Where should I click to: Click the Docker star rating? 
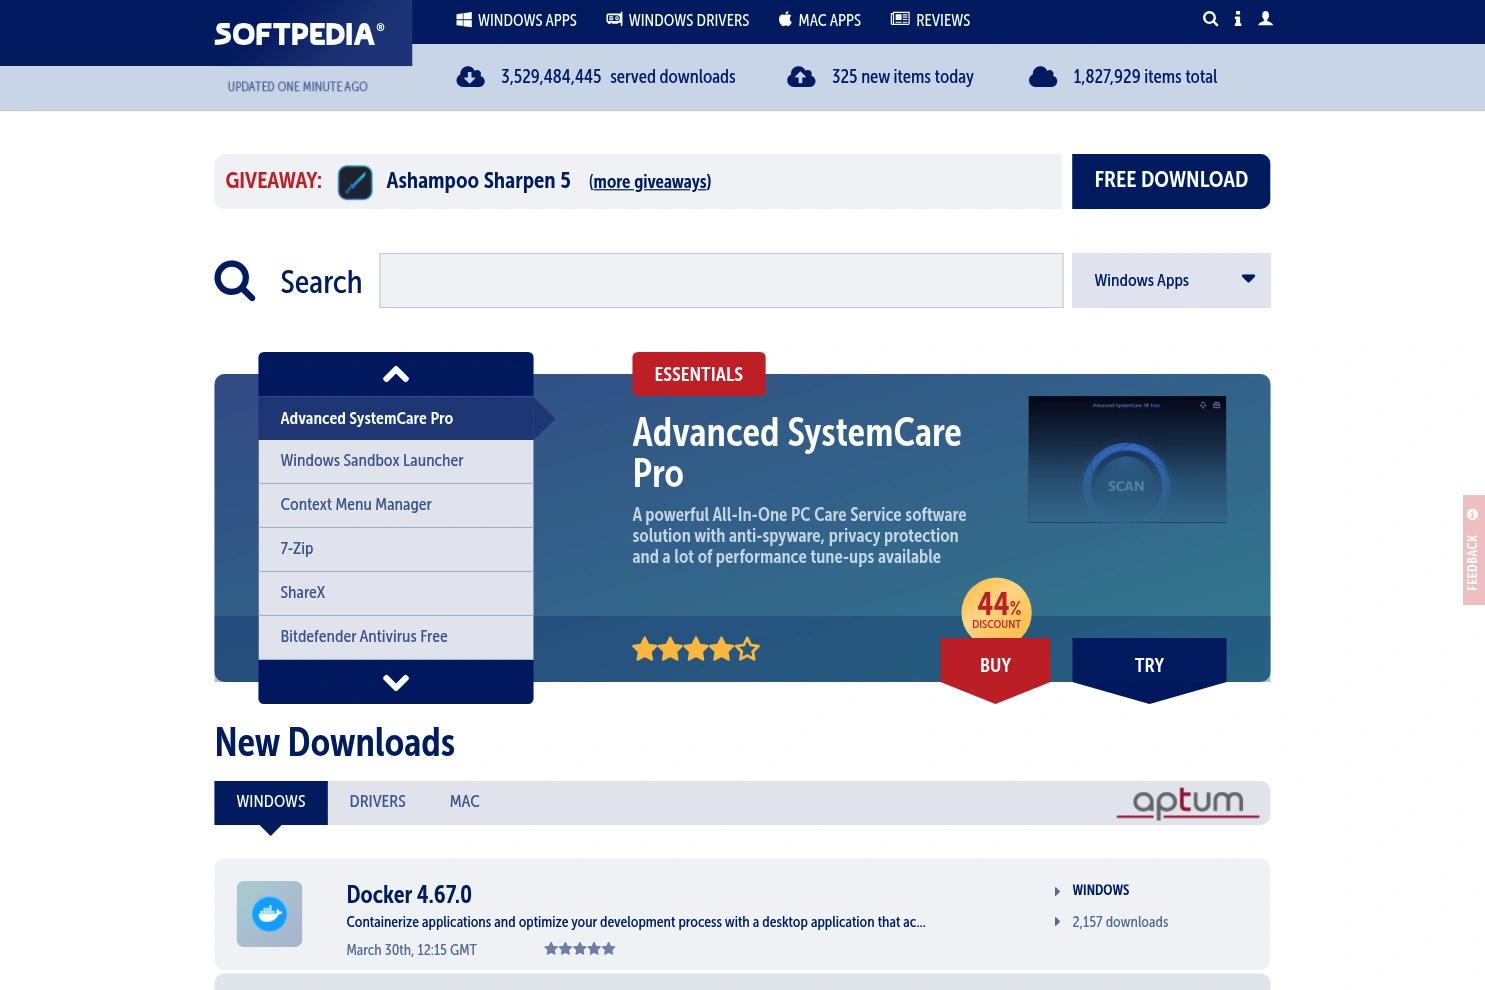coord(580,949)
